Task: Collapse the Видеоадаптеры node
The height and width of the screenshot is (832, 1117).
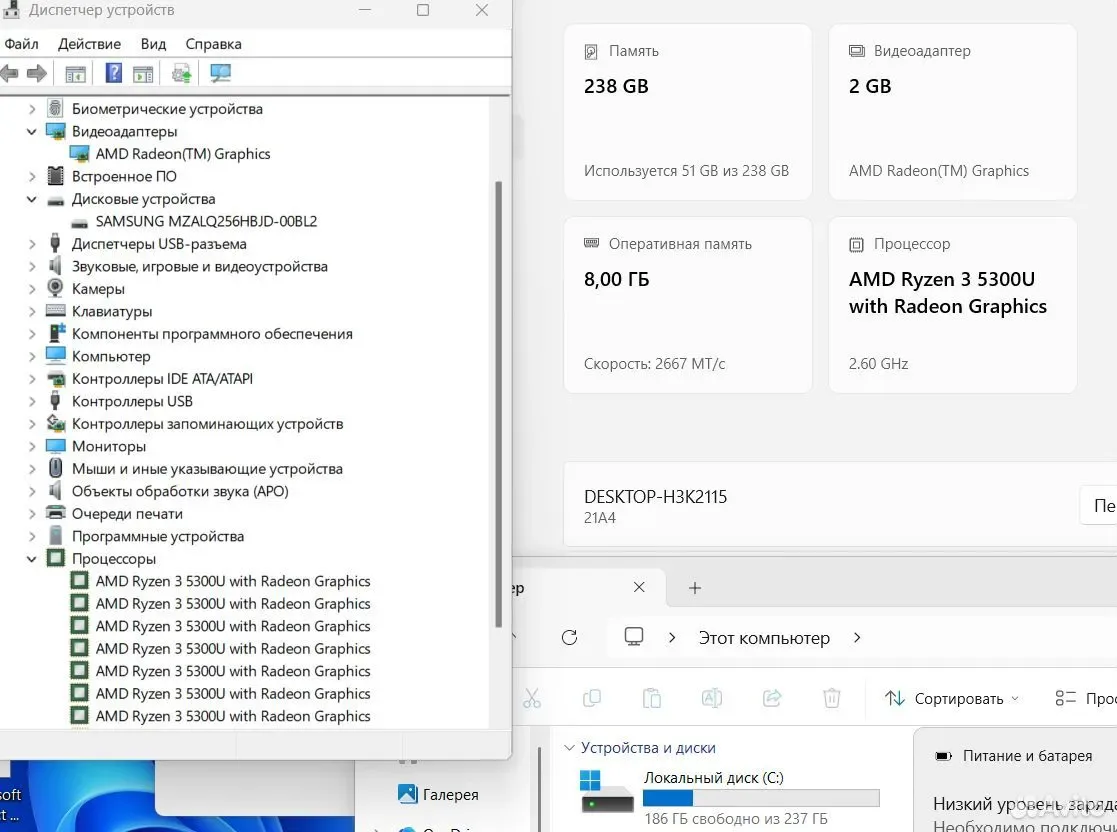Action: click(x=32, y=132)
